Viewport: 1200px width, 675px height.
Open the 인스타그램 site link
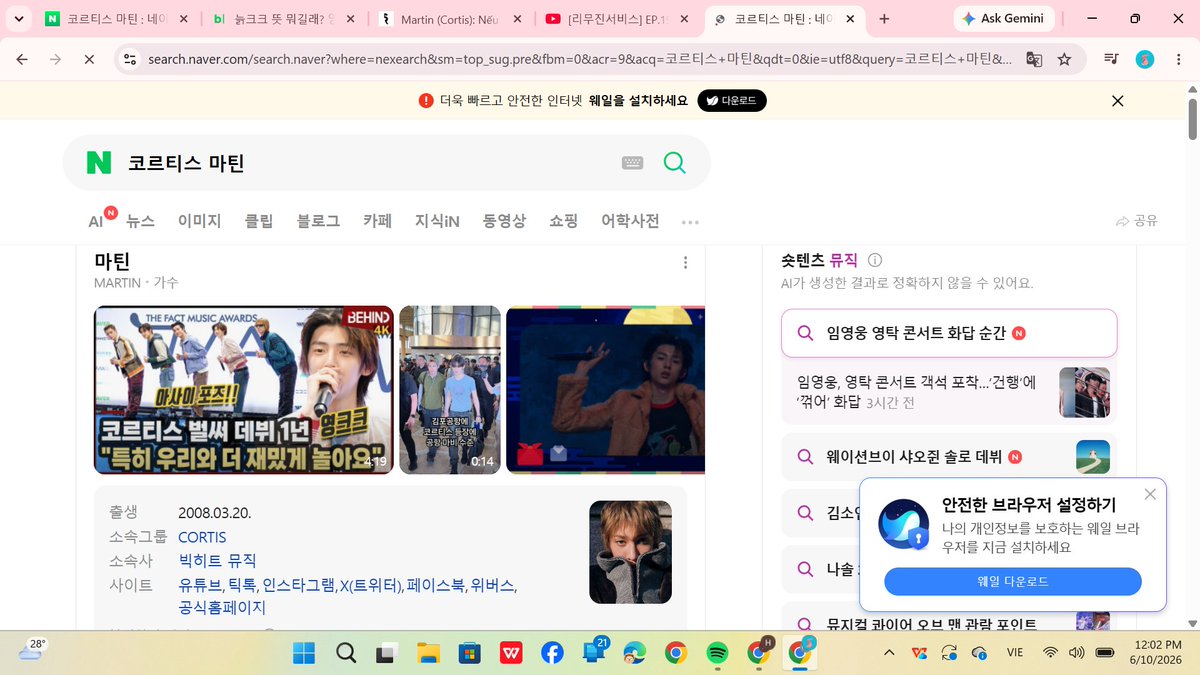[298, 585]
